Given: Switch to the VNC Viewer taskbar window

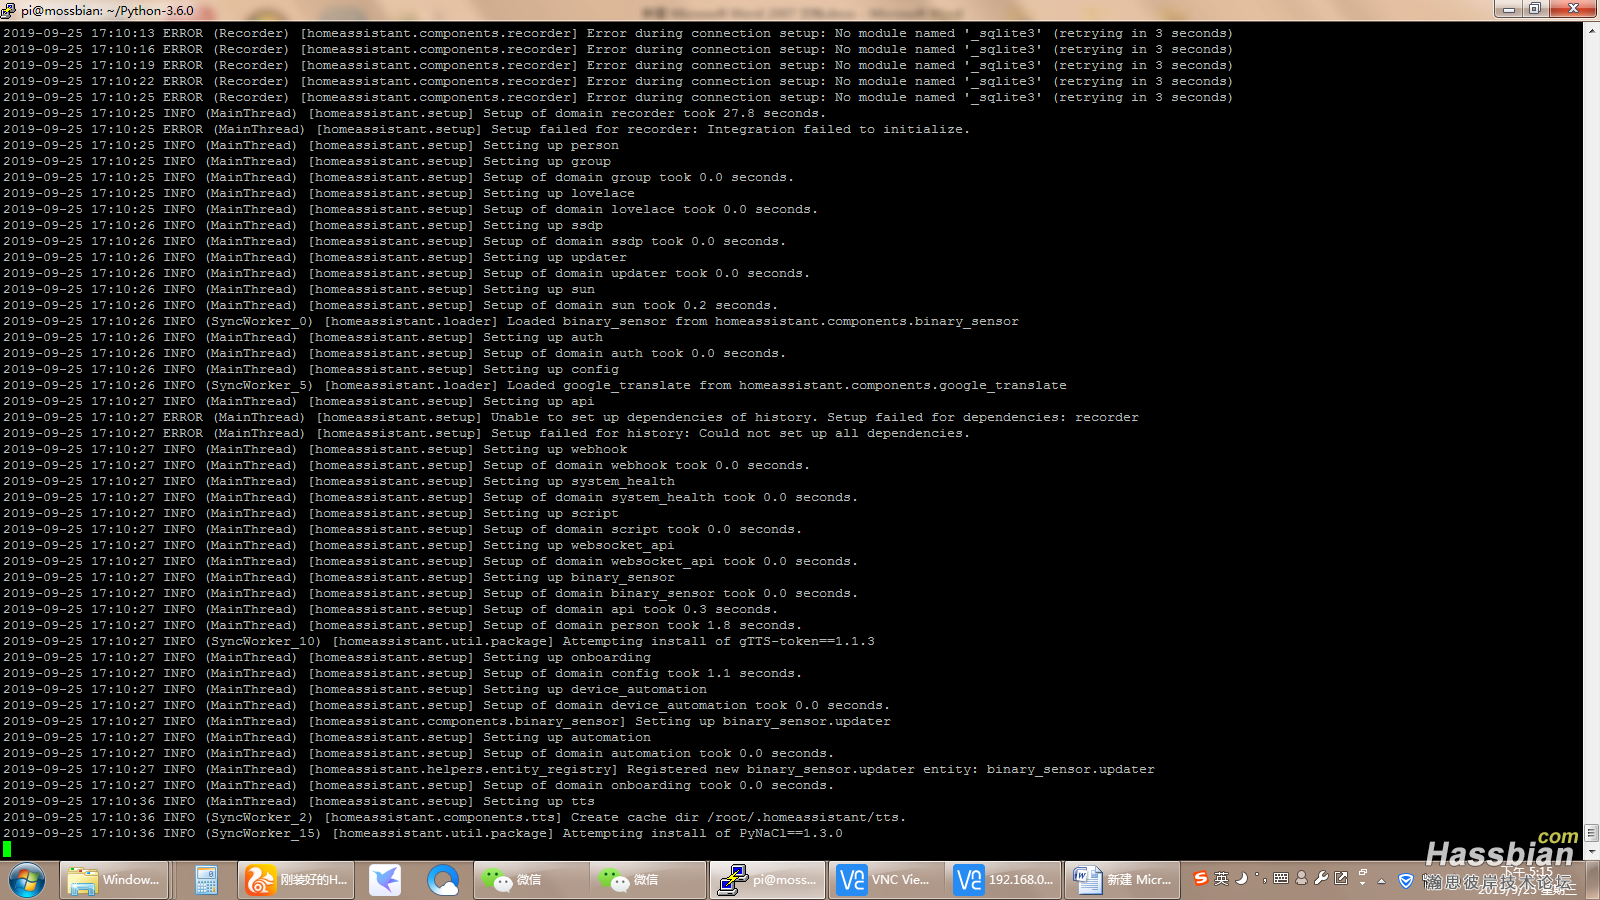Looking at the screenshot, I should coord(885,880).
